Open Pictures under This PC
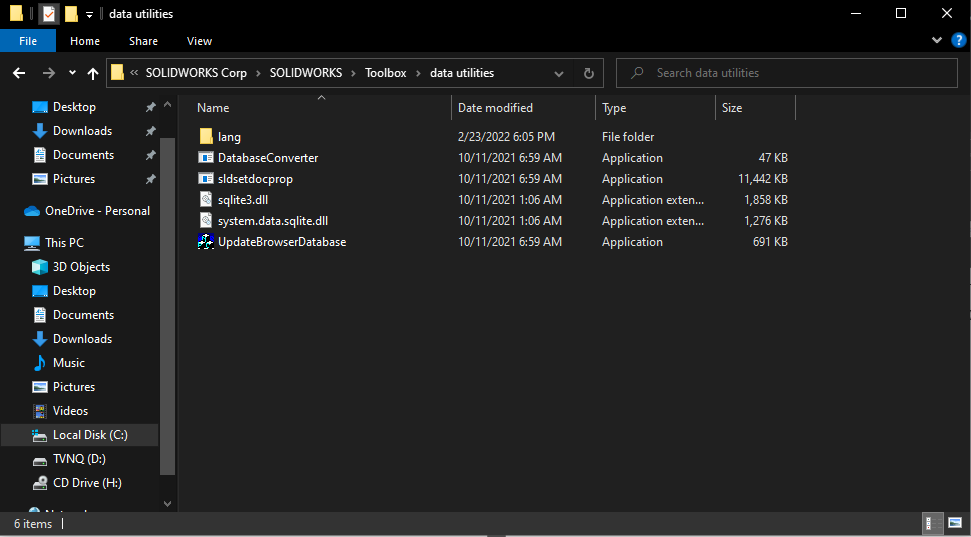 point(74,387)
